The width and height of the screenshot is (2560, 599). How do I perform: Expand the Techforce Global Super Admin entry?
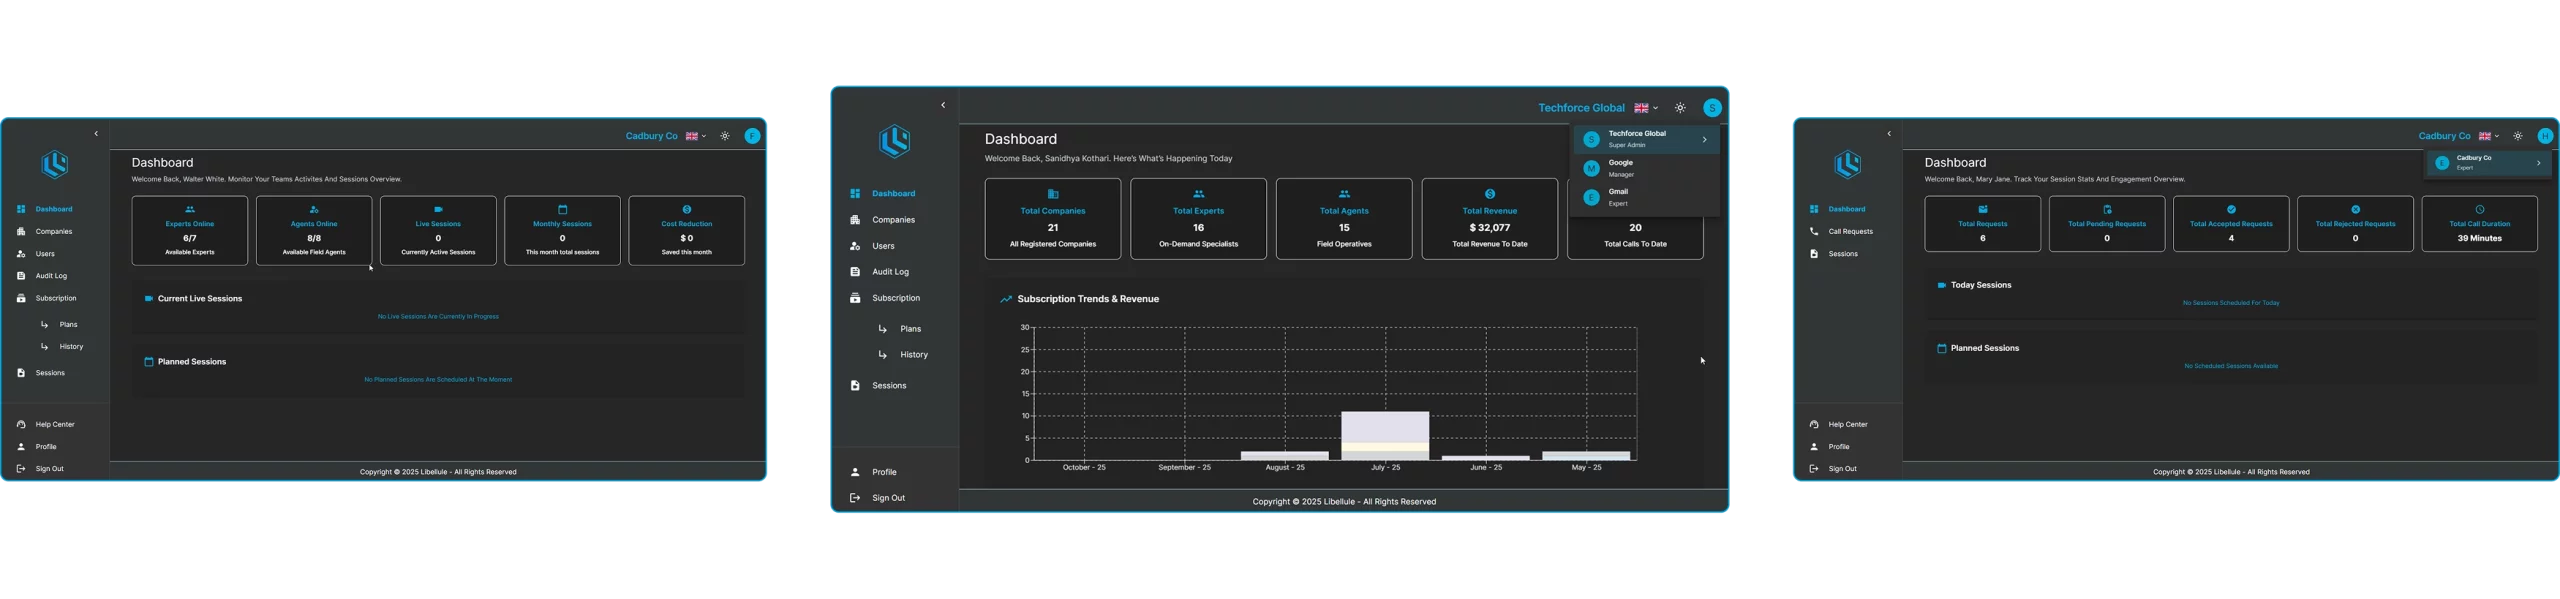[x=1704, y=140]
